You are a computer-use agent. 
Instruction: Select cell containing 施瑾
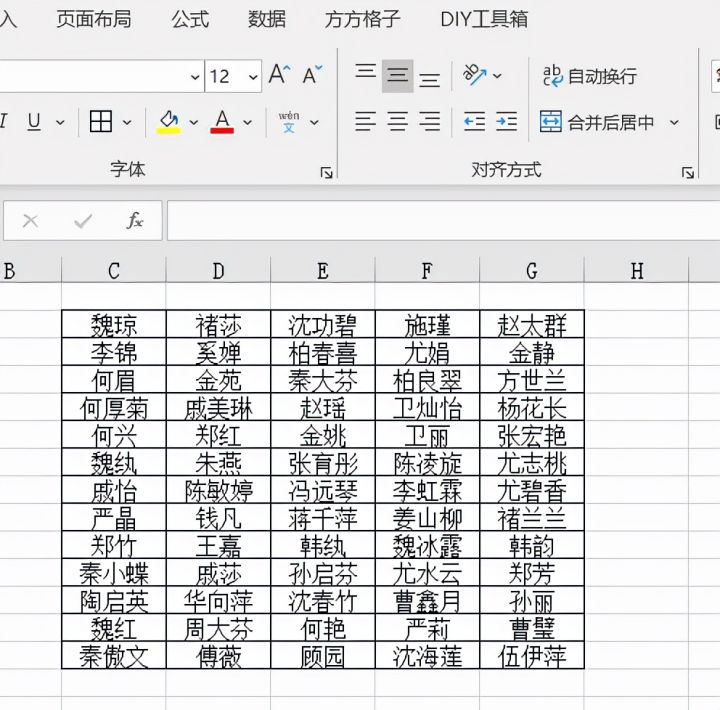click(x=427, y=324)
